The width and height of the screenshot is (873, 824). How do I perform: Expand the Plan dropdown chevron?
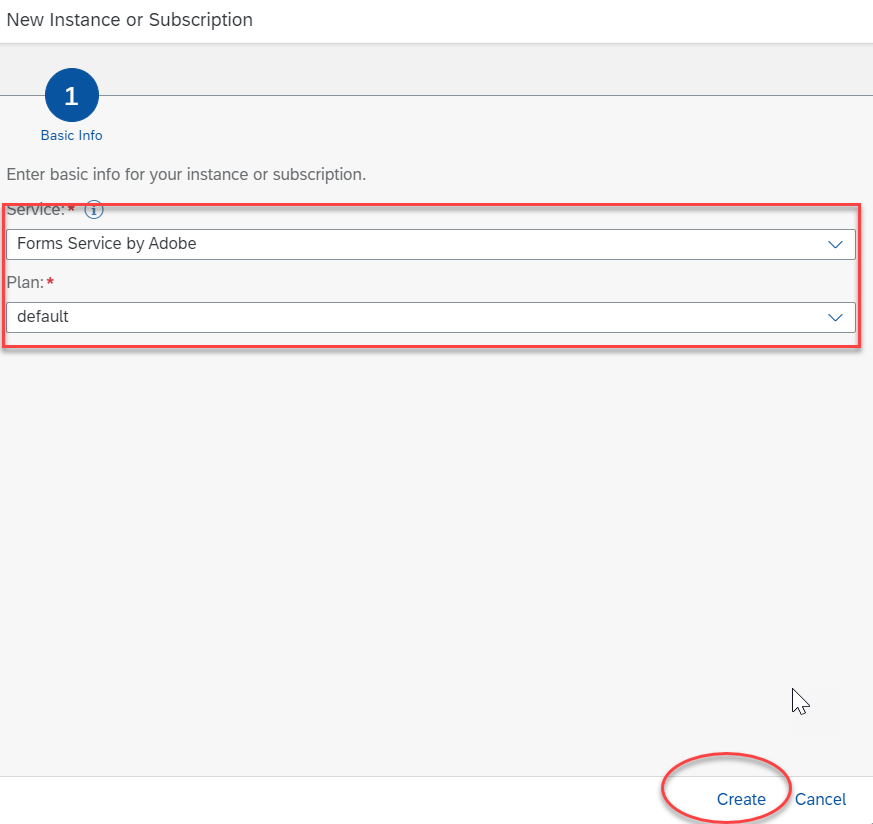(x=835, y=317)
